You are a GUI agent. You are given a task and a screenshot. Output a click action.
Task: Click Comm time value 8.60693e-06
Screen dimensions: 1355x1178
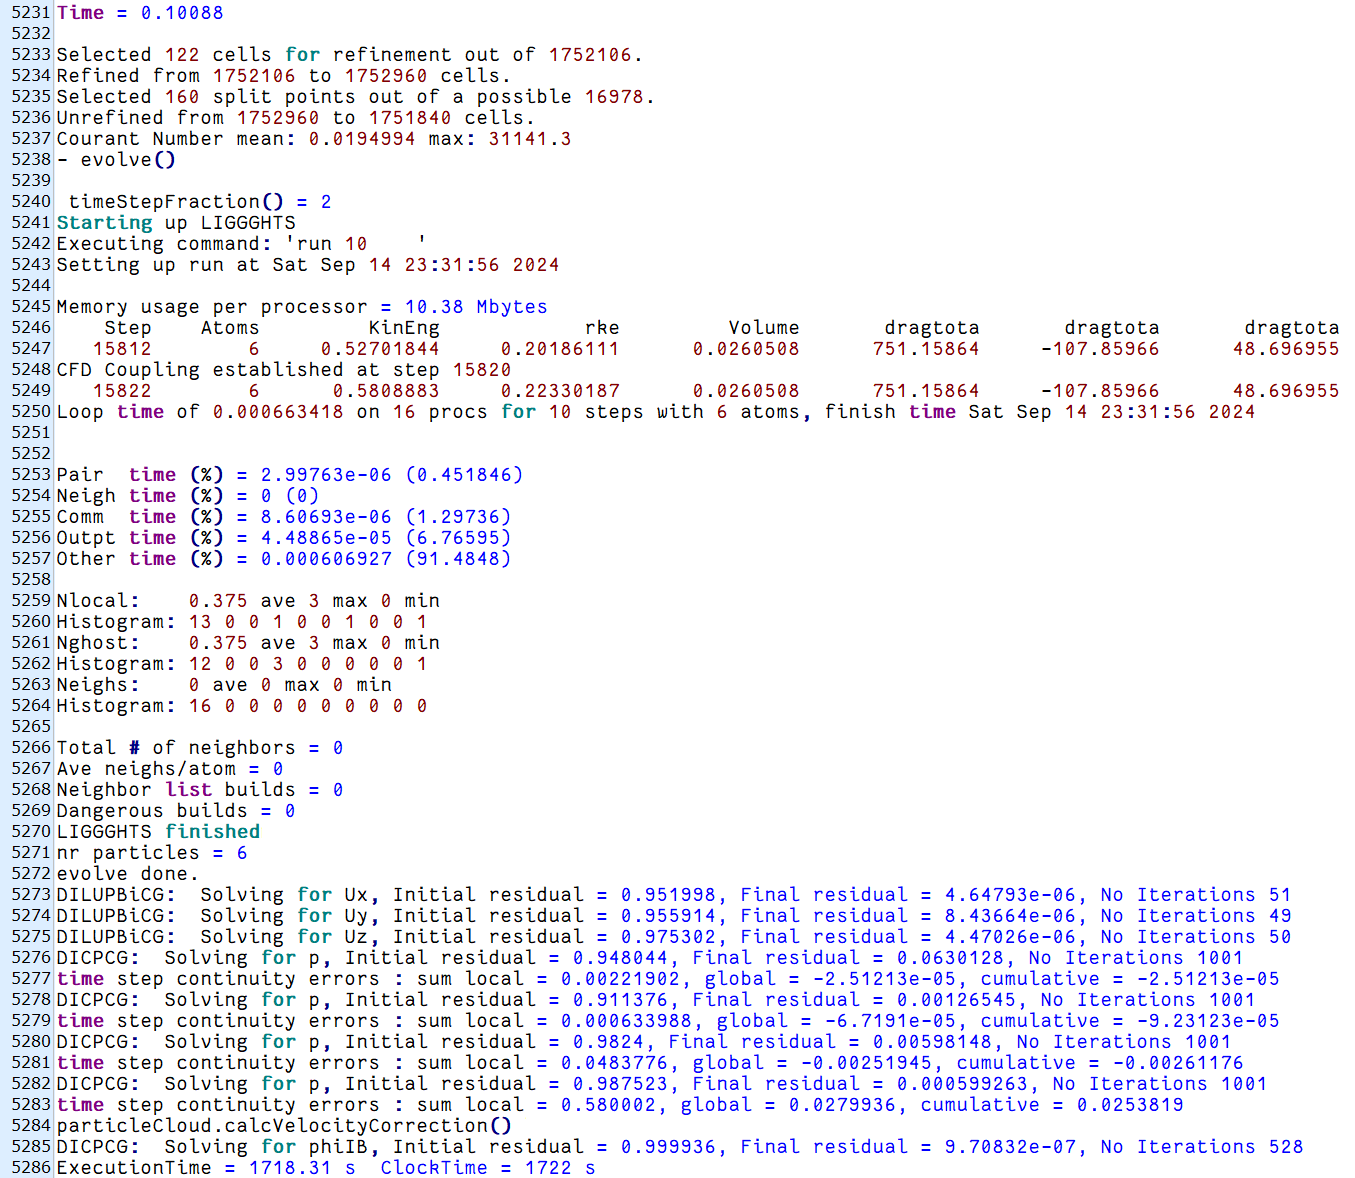click(326, 517)
